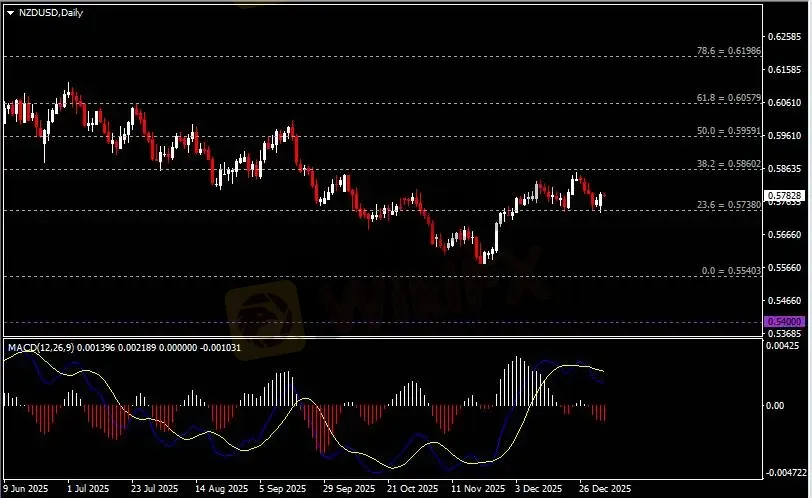This screenshot has height=498, width=812.
Task: Click the 14 Aug 2025 date label
Action: click(222, 489)
